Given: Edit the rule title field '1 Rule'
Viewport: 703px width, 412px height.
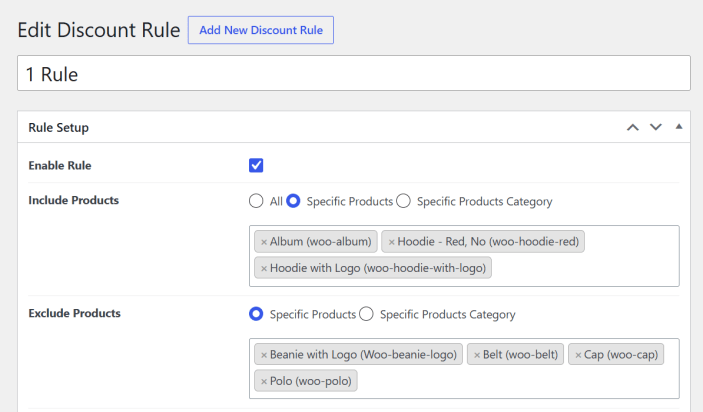Looking at the screenshot, I should click(354, 73).
